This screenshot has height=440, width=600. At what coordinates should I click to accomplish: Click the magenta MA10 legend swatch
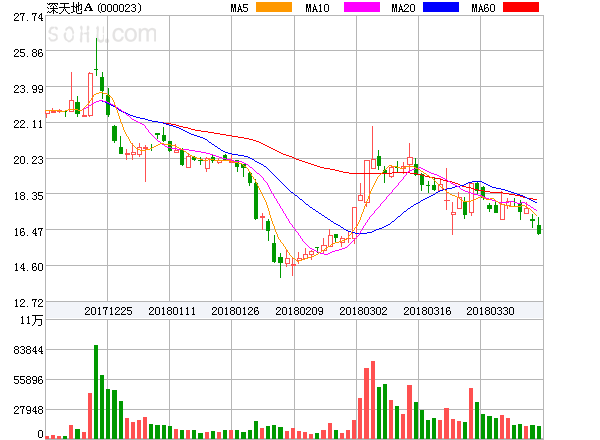pyautogui.click(x=362, y=7)
